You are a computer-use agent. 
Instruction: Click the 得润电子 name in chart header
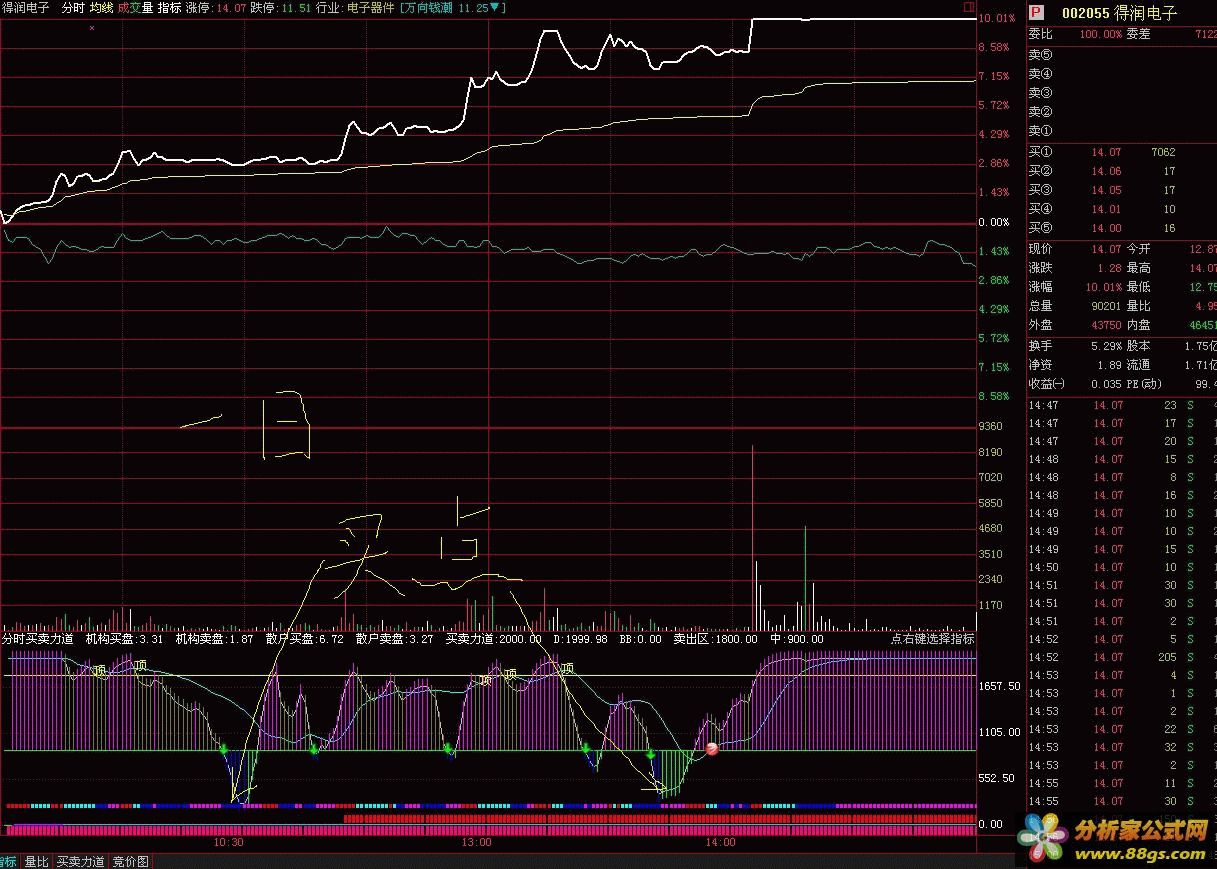(x=25, y=7)
